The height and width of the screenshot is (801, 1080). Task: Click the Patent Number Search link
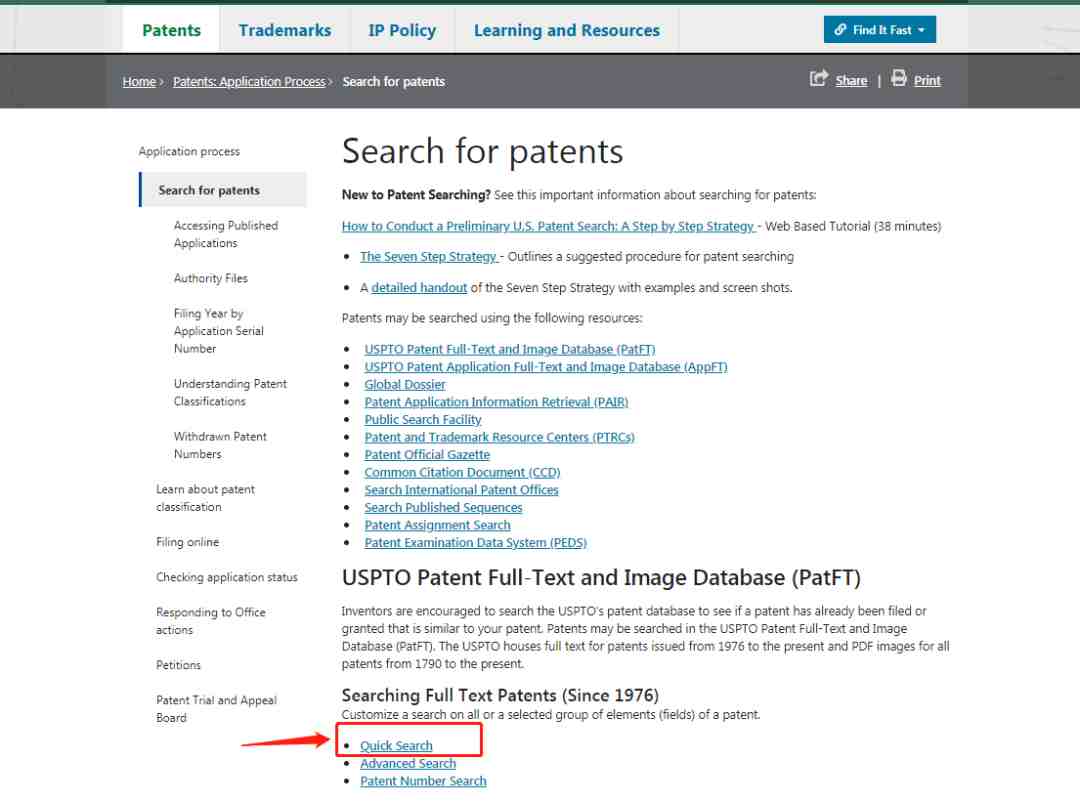click(x=423, y=780)
